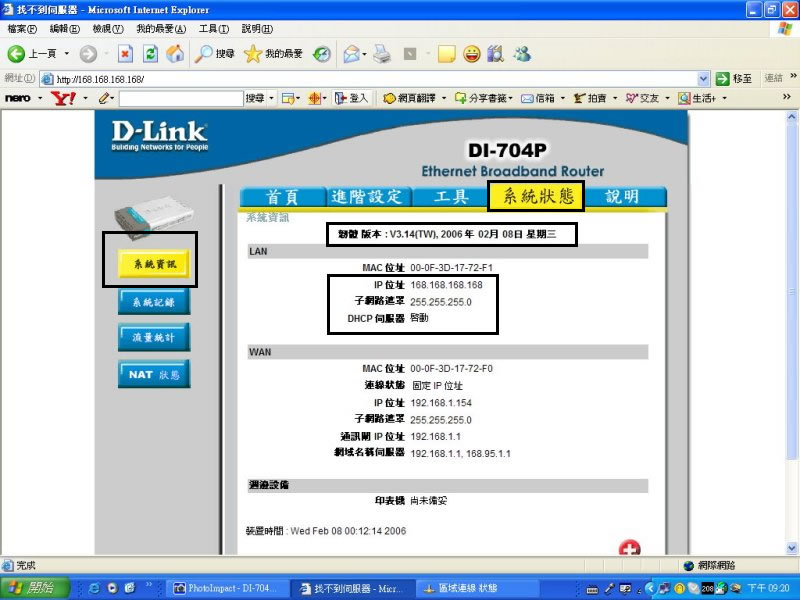Open the 流量統計 sidebar button
Viewport: 800px width, 600px height.
tap(154, 337)
